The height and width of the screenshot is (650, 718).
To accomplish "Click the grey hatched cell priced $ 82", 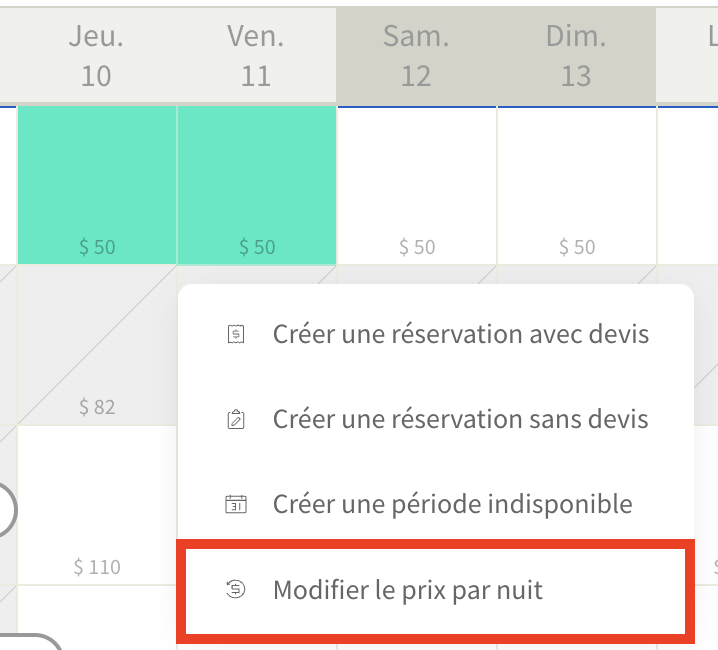I will tap(97, 345).
